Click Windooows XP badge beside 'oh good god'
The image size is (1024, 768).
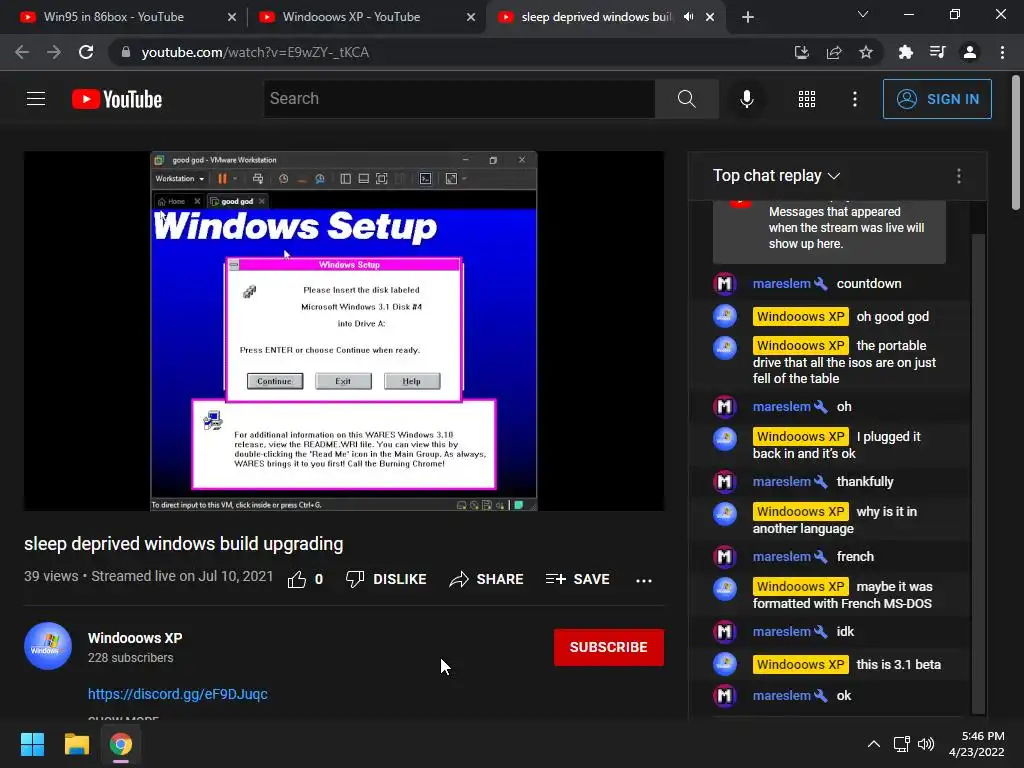point(800,317)
